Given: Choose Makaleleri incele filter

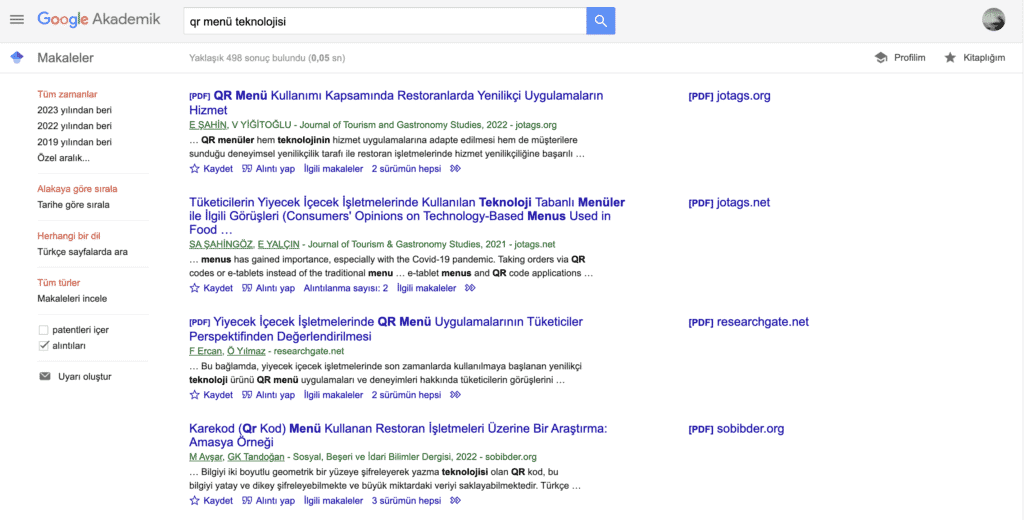Looking at the screenshot, I should 72,299.
